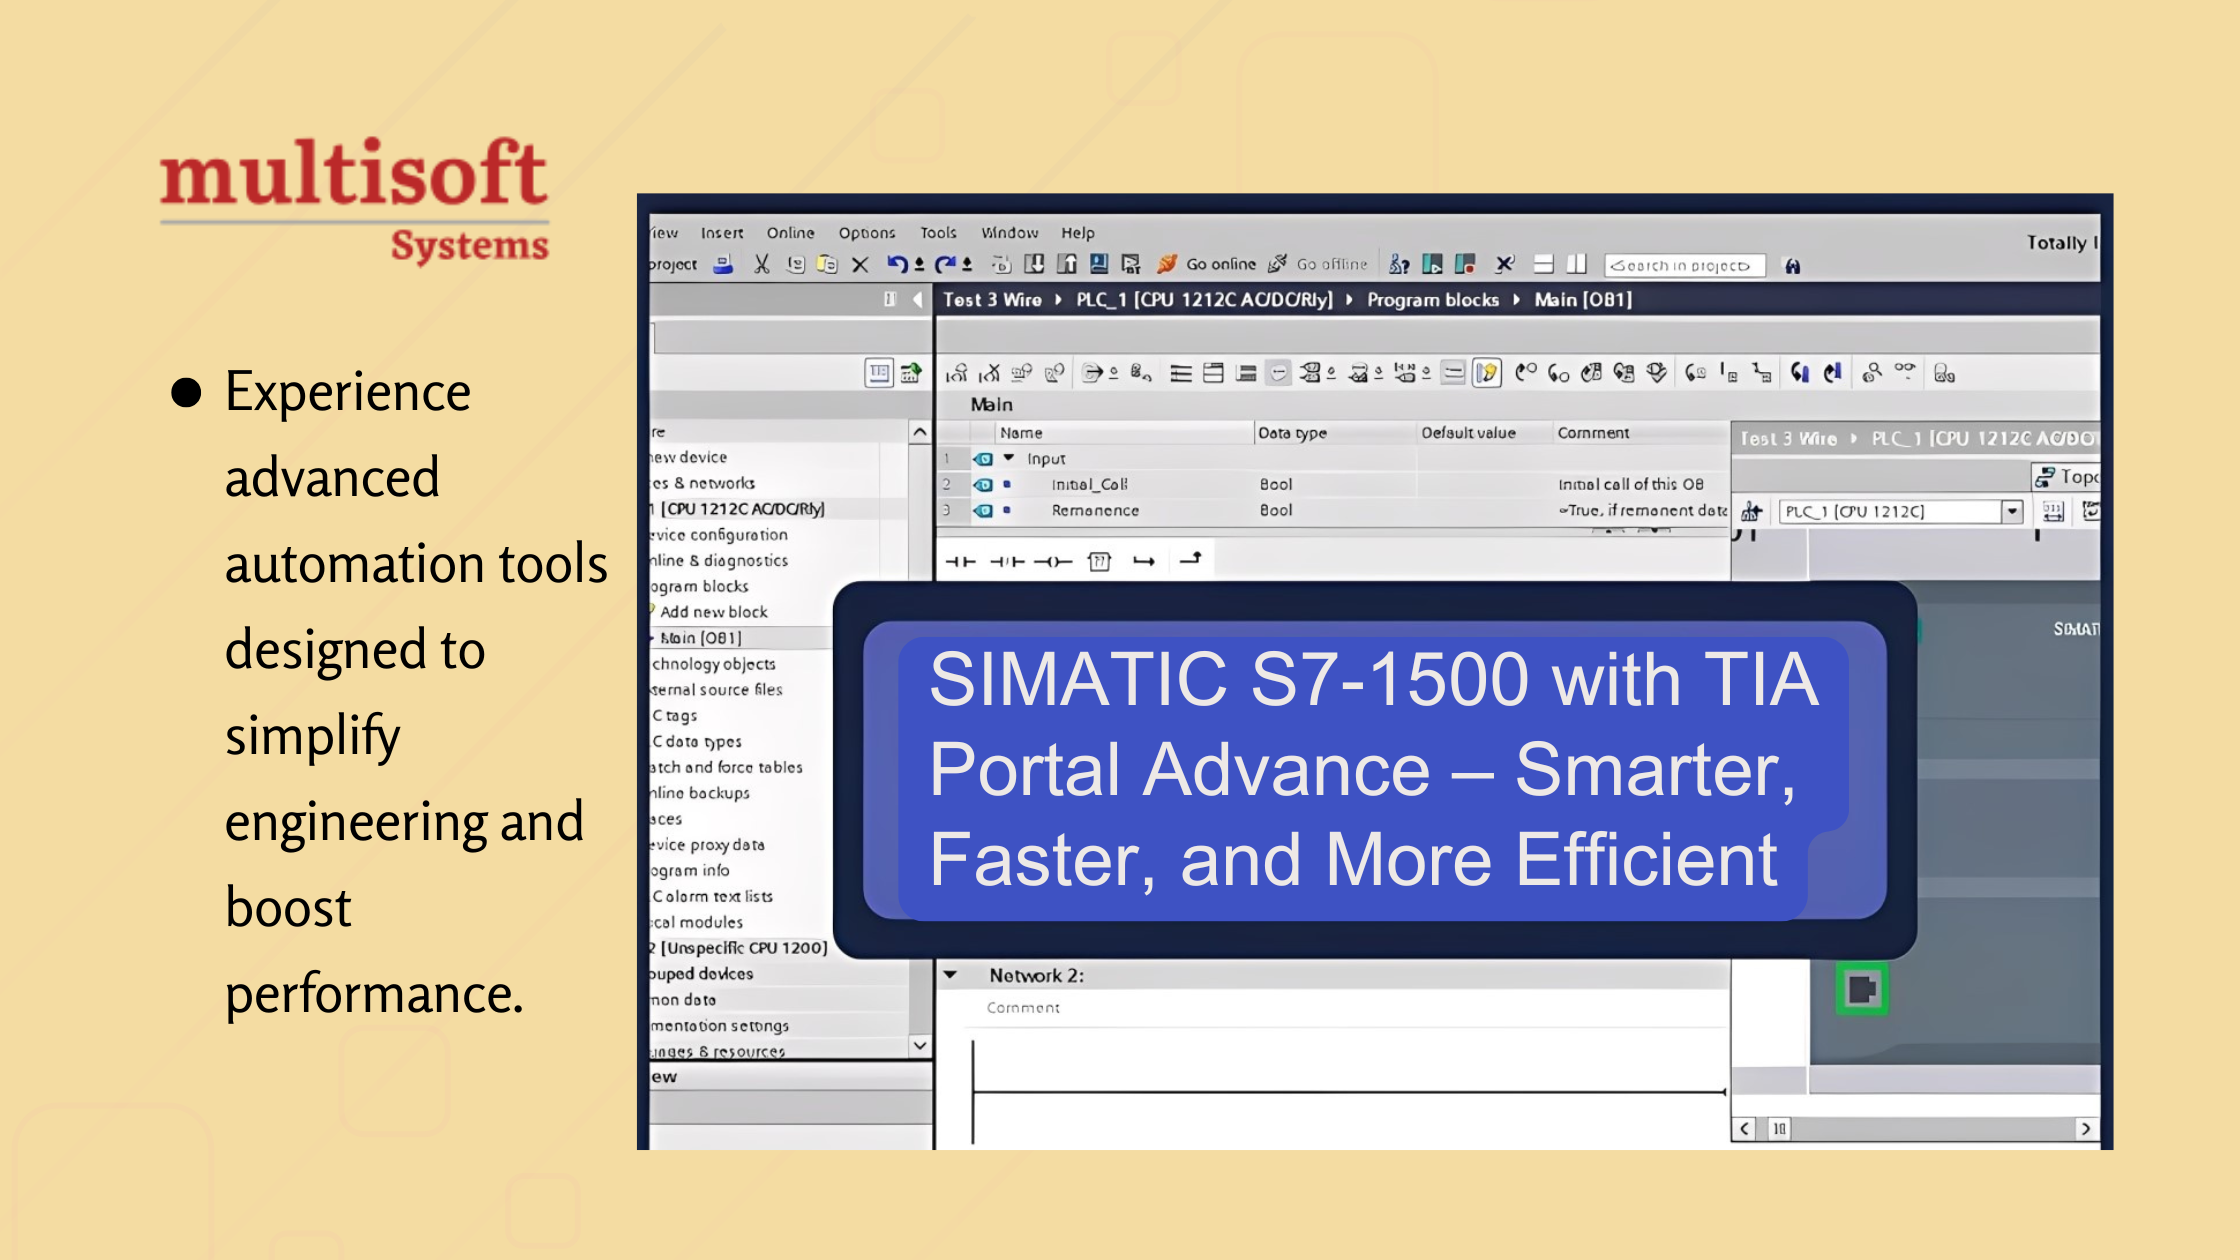Collapse the Input section in interface table
Screen dimensions: 2240x1260
(x=1009, y=458)
